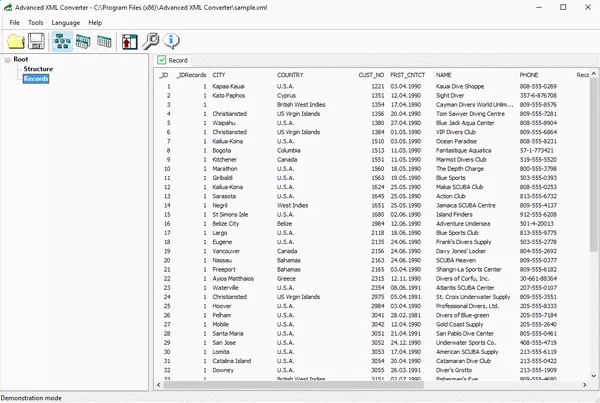Select the tree structure view icon

pos(62,41)
